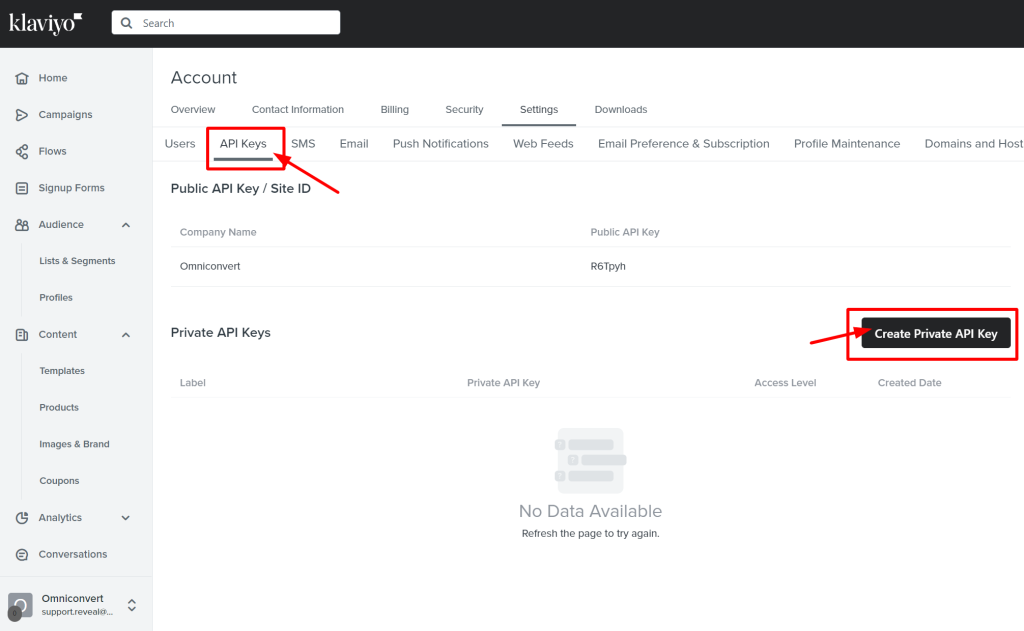
Task: Click the Signup Forms icon
Action: pos(22,188)
